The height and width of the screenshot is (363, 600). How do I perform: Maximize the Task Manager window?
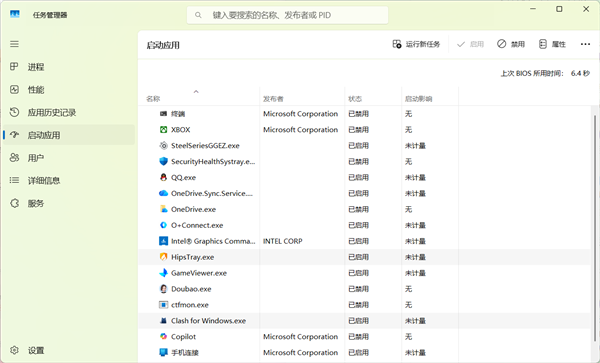tap(559, 9)
